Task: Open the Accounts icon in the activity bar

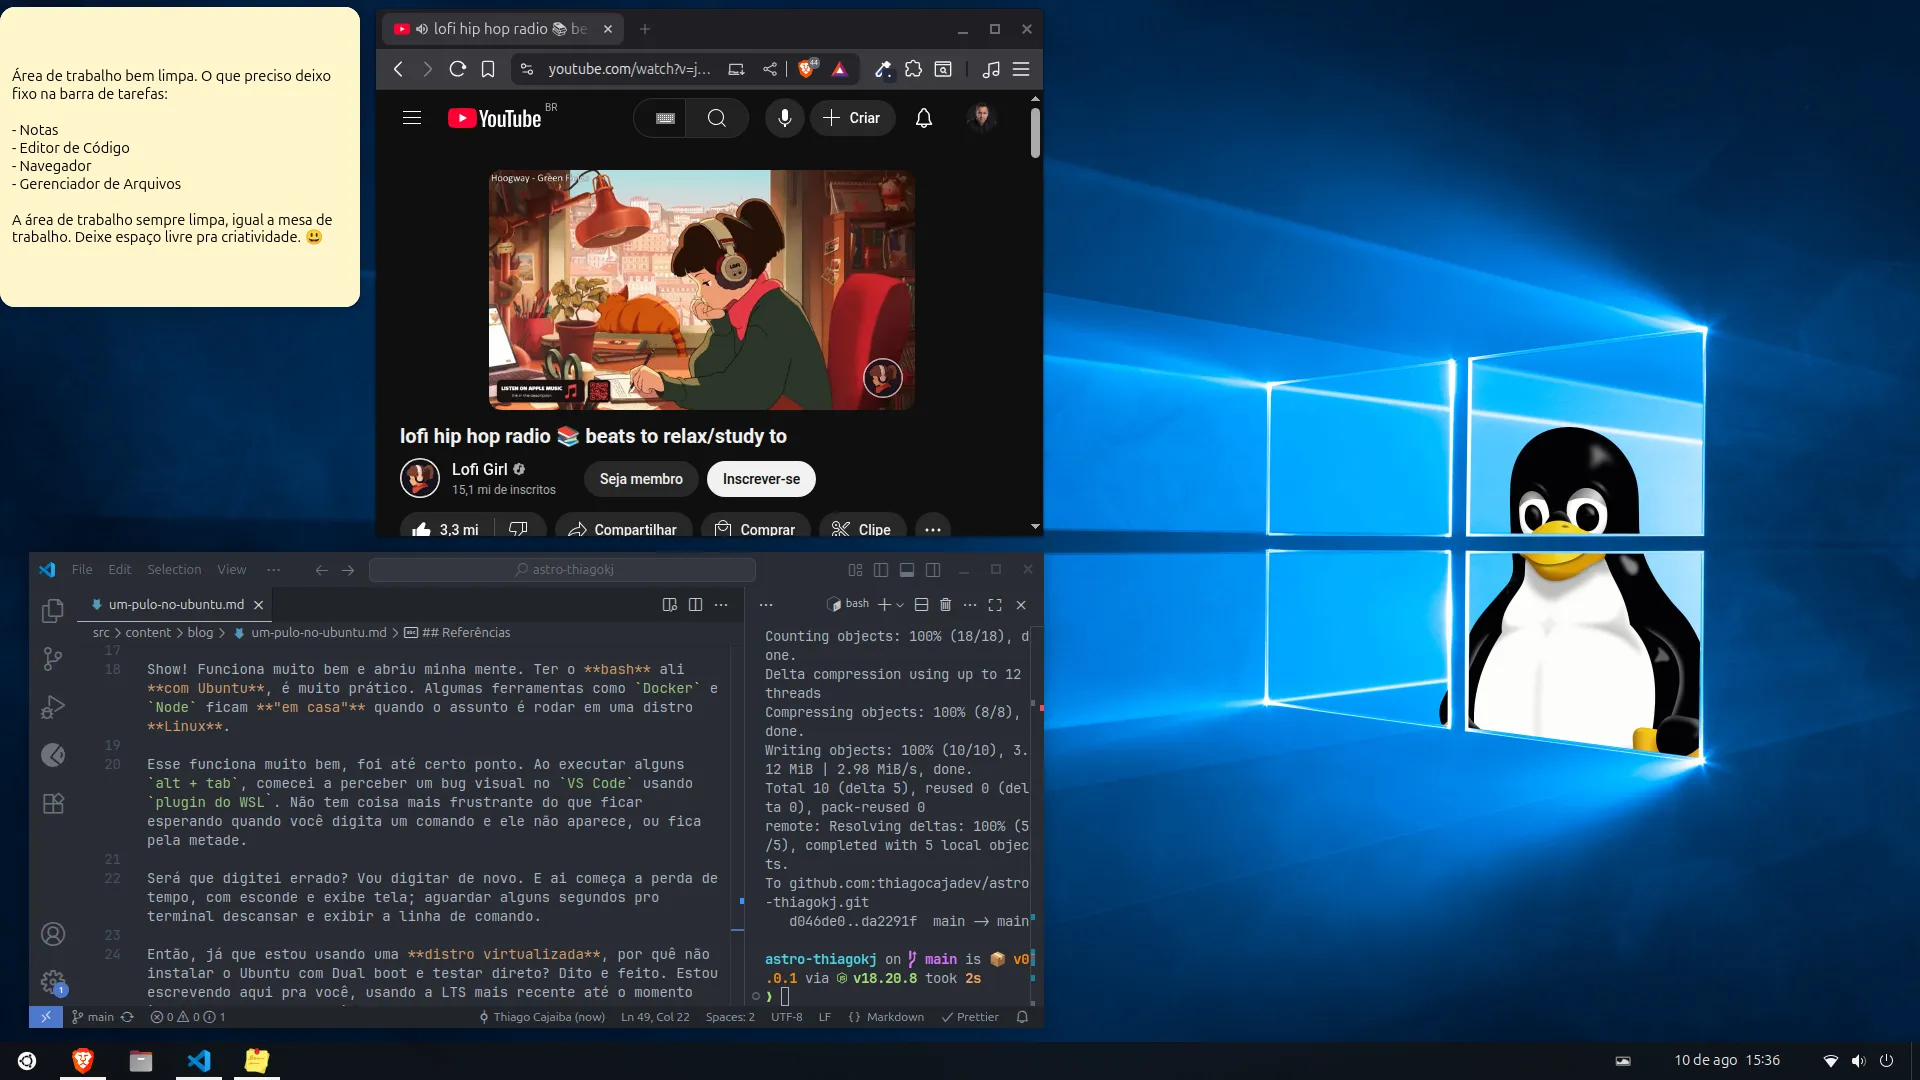Action: pos(52,933)
